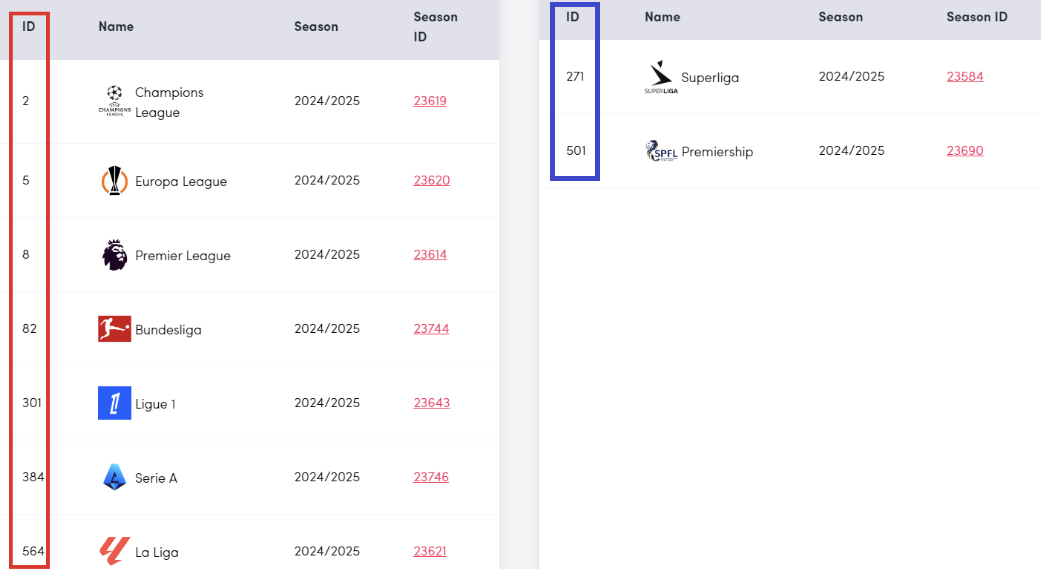Click the Europa League trophy logo
This screenshot has width=1041, height=569.
[114, 181]
